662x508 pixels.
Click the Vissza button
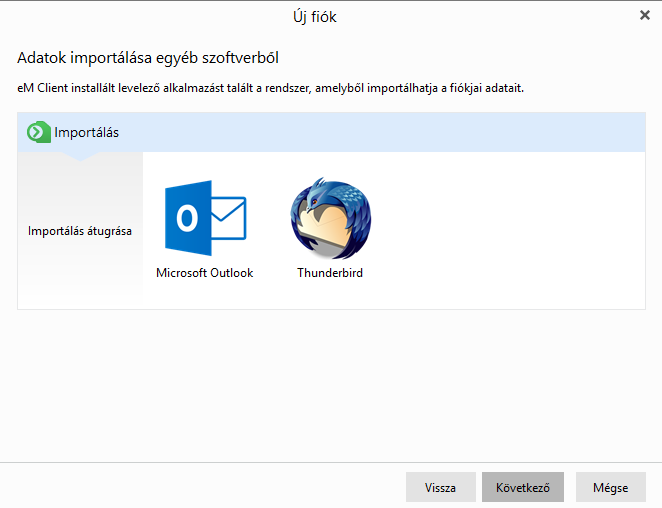pyautogui.click(x=441, y=487)
